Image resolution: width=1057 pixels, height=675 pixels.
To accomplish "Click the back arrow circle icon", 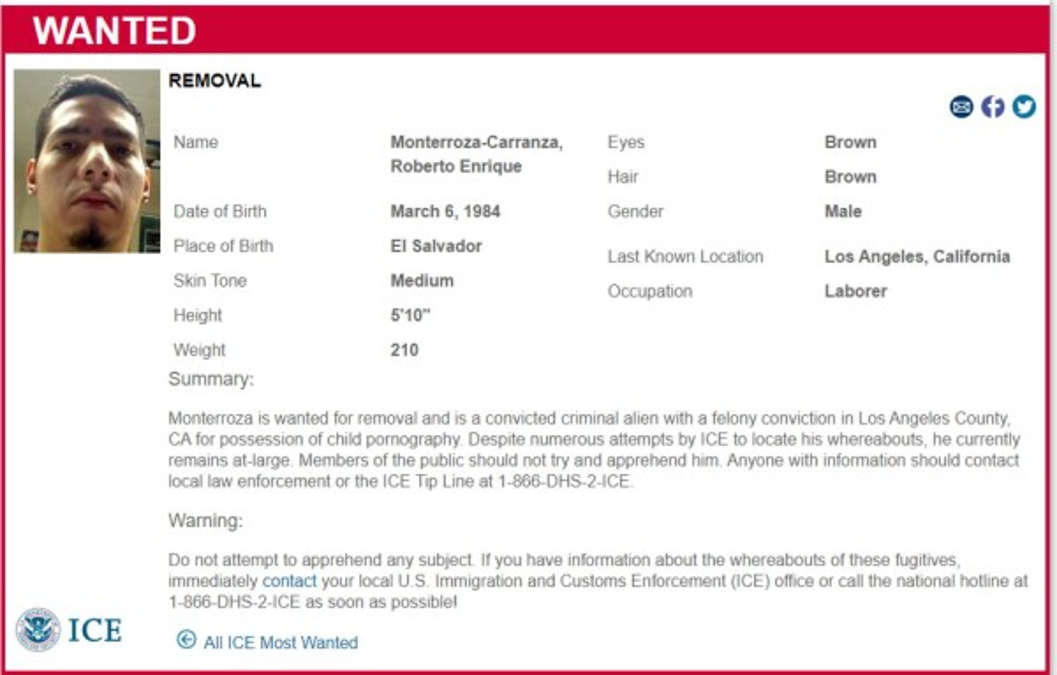I will 186,640.
